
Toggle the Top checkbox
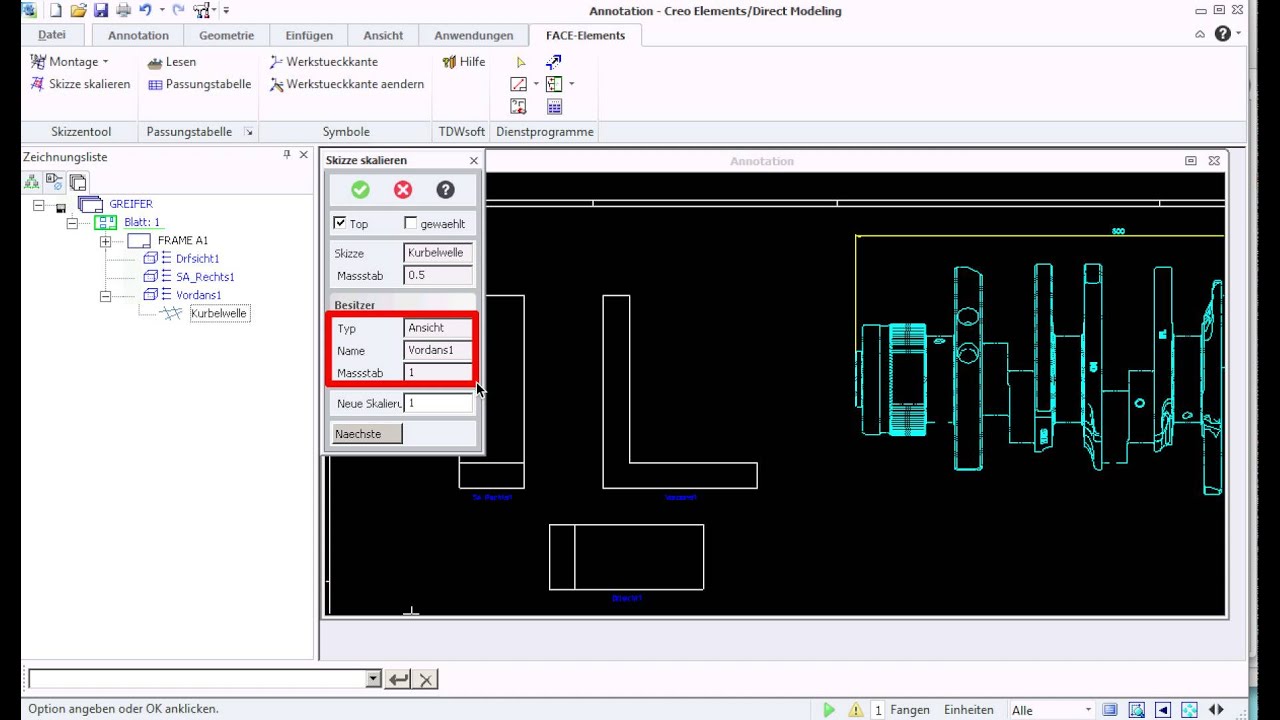(x=340, y=223)
